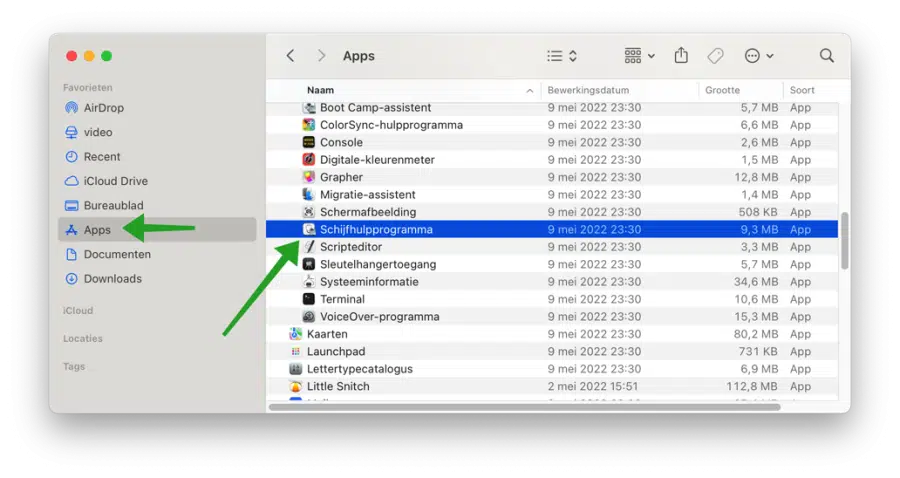Image resolution: width=900 pixels, height=478 pixels.
Task: Click the Boot Camp-assistent app icon
Action: coord(309,107)
